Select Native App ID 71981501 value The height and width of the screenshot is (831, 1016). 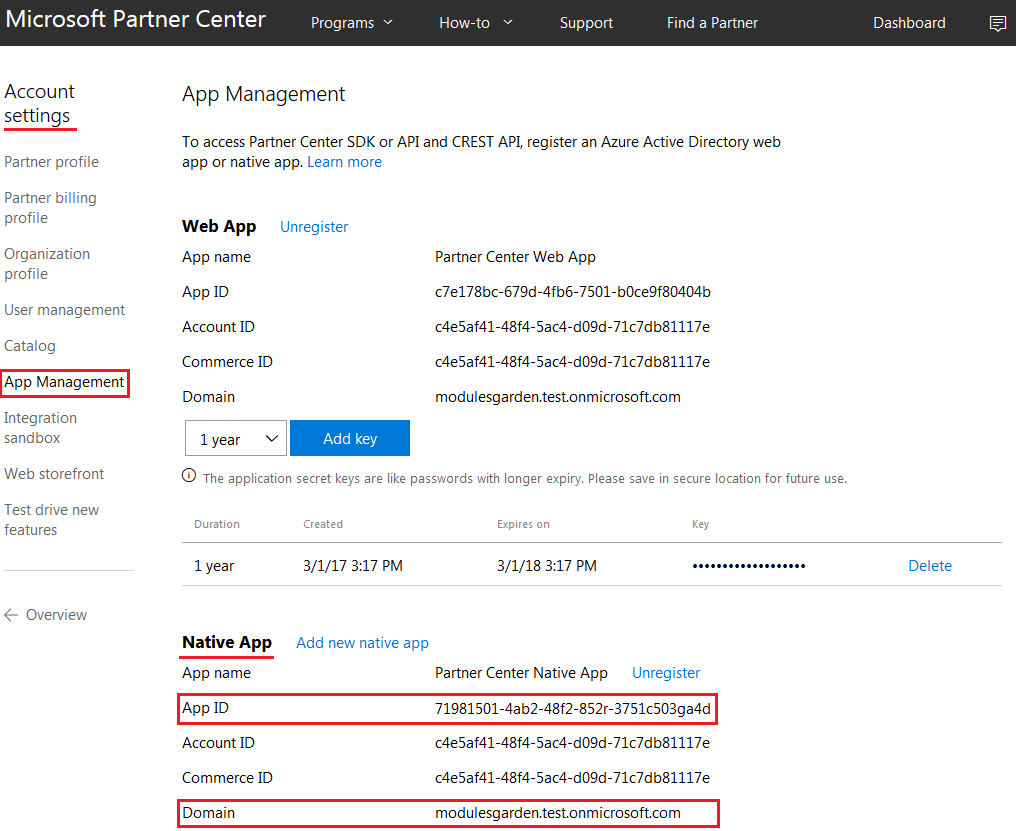(573, 708)
